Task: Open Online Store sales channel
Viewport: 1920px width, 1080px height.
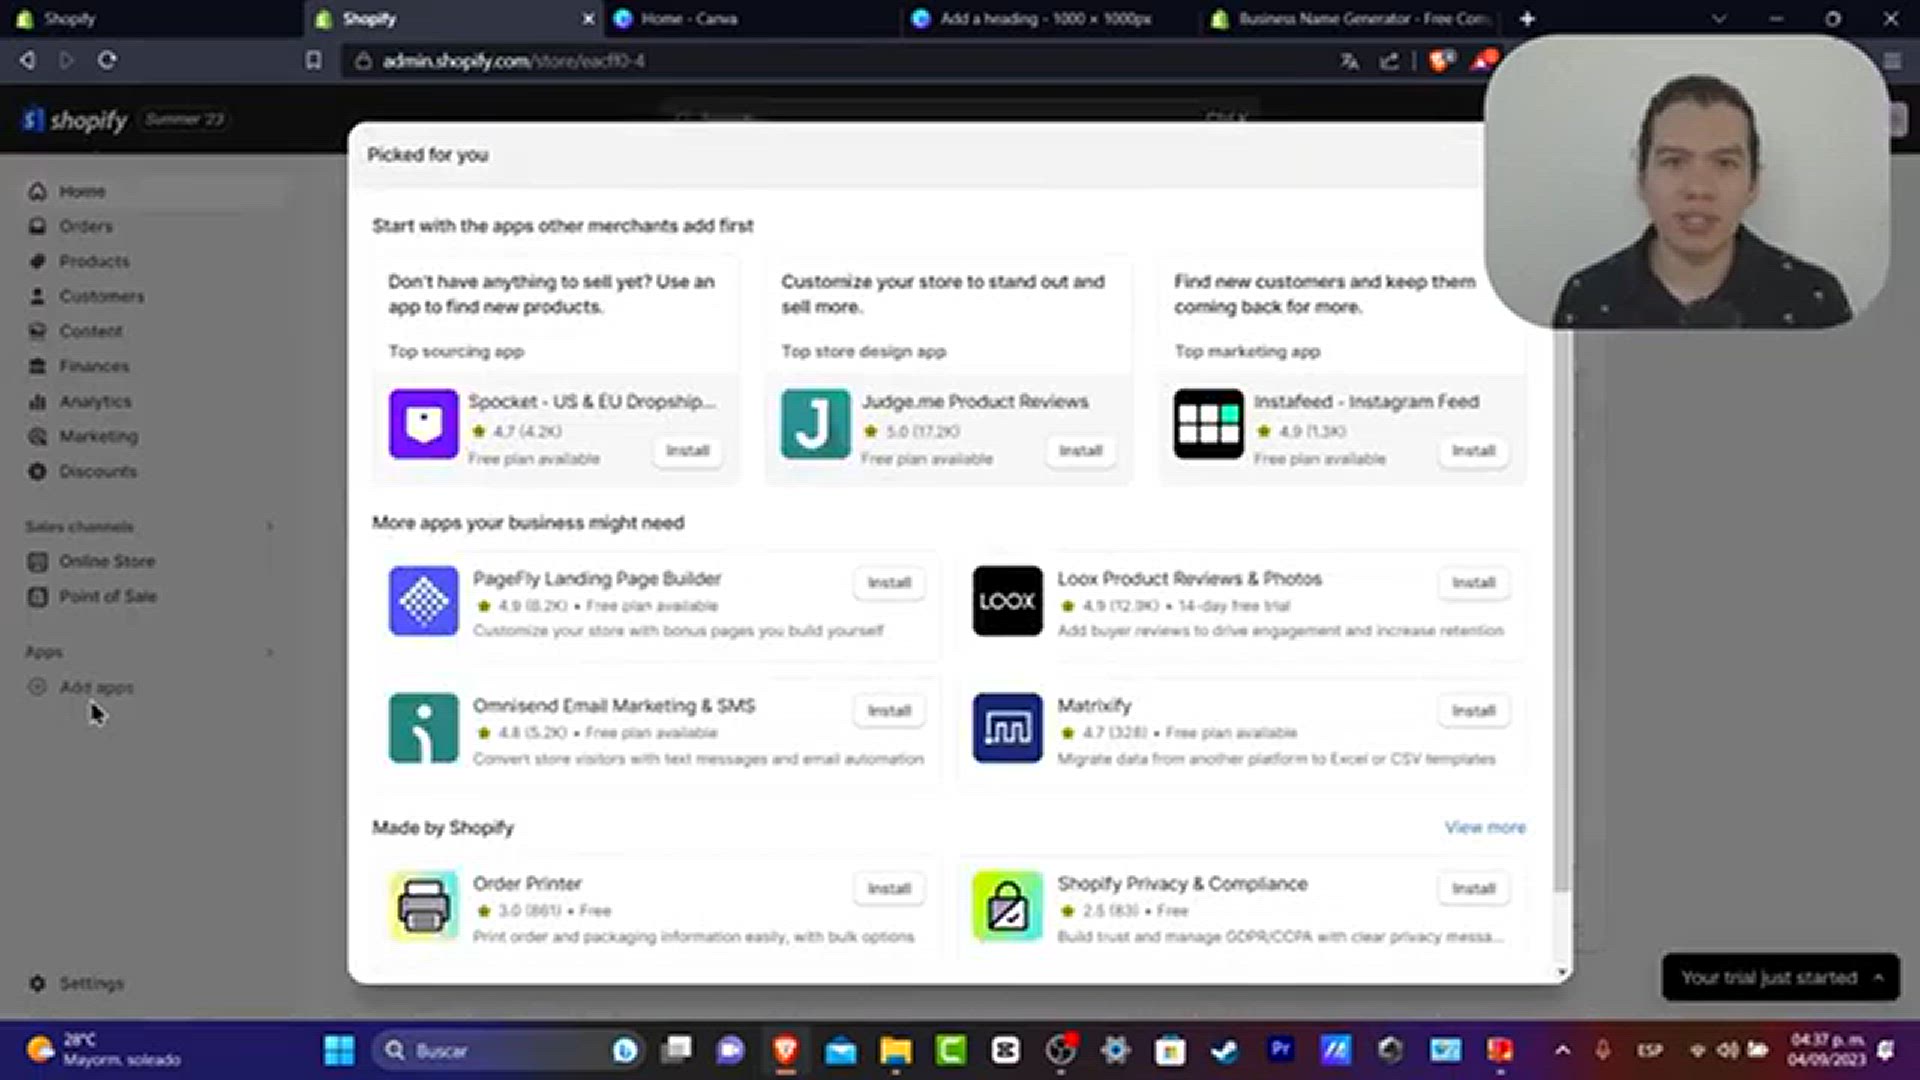Action: pos(107,561)
